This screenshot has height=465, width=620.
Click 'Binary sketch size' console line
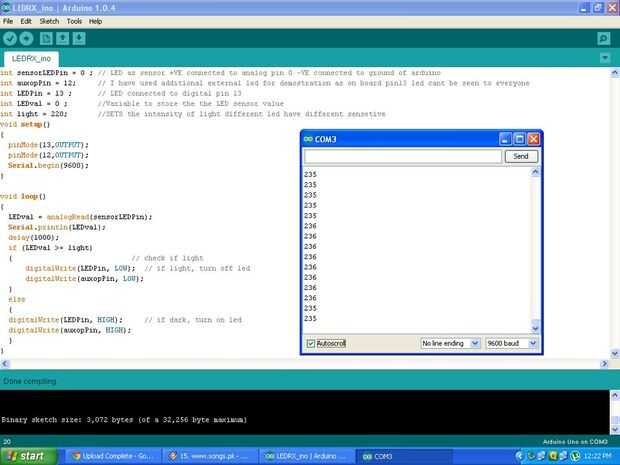coord(124,420)
